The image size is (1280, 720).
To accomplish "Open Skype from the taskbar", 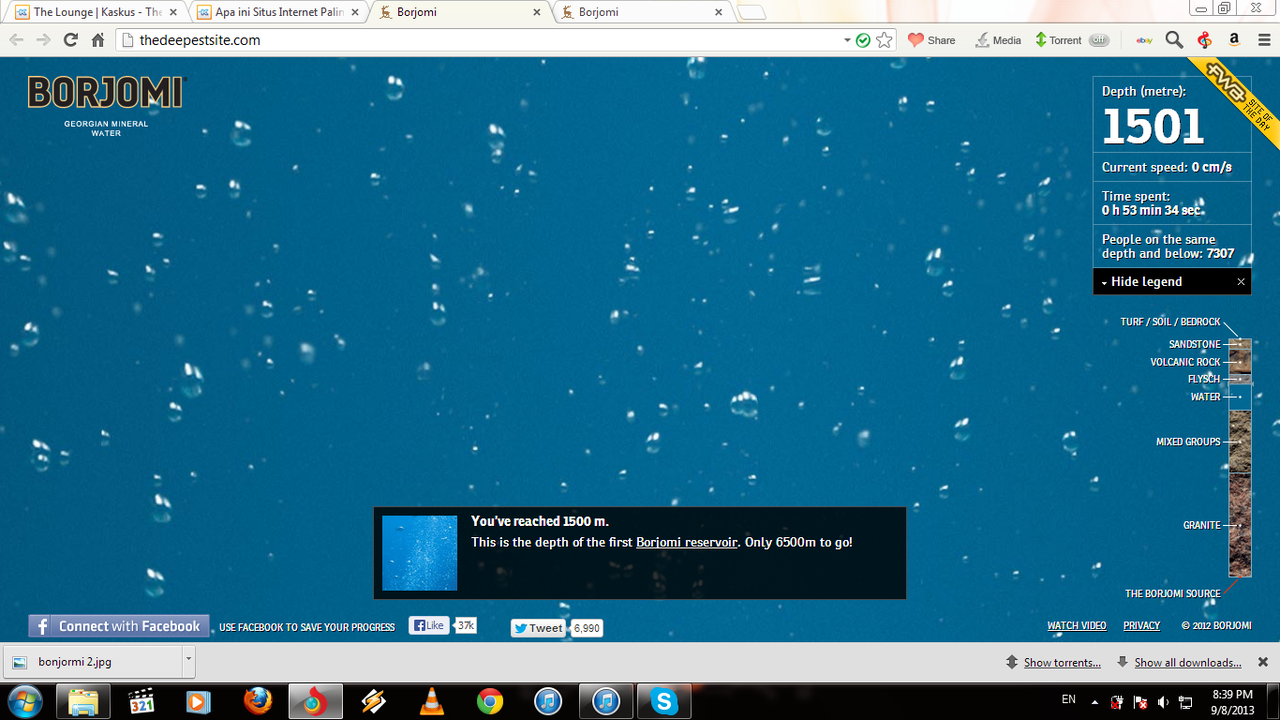I will [664, 701].
